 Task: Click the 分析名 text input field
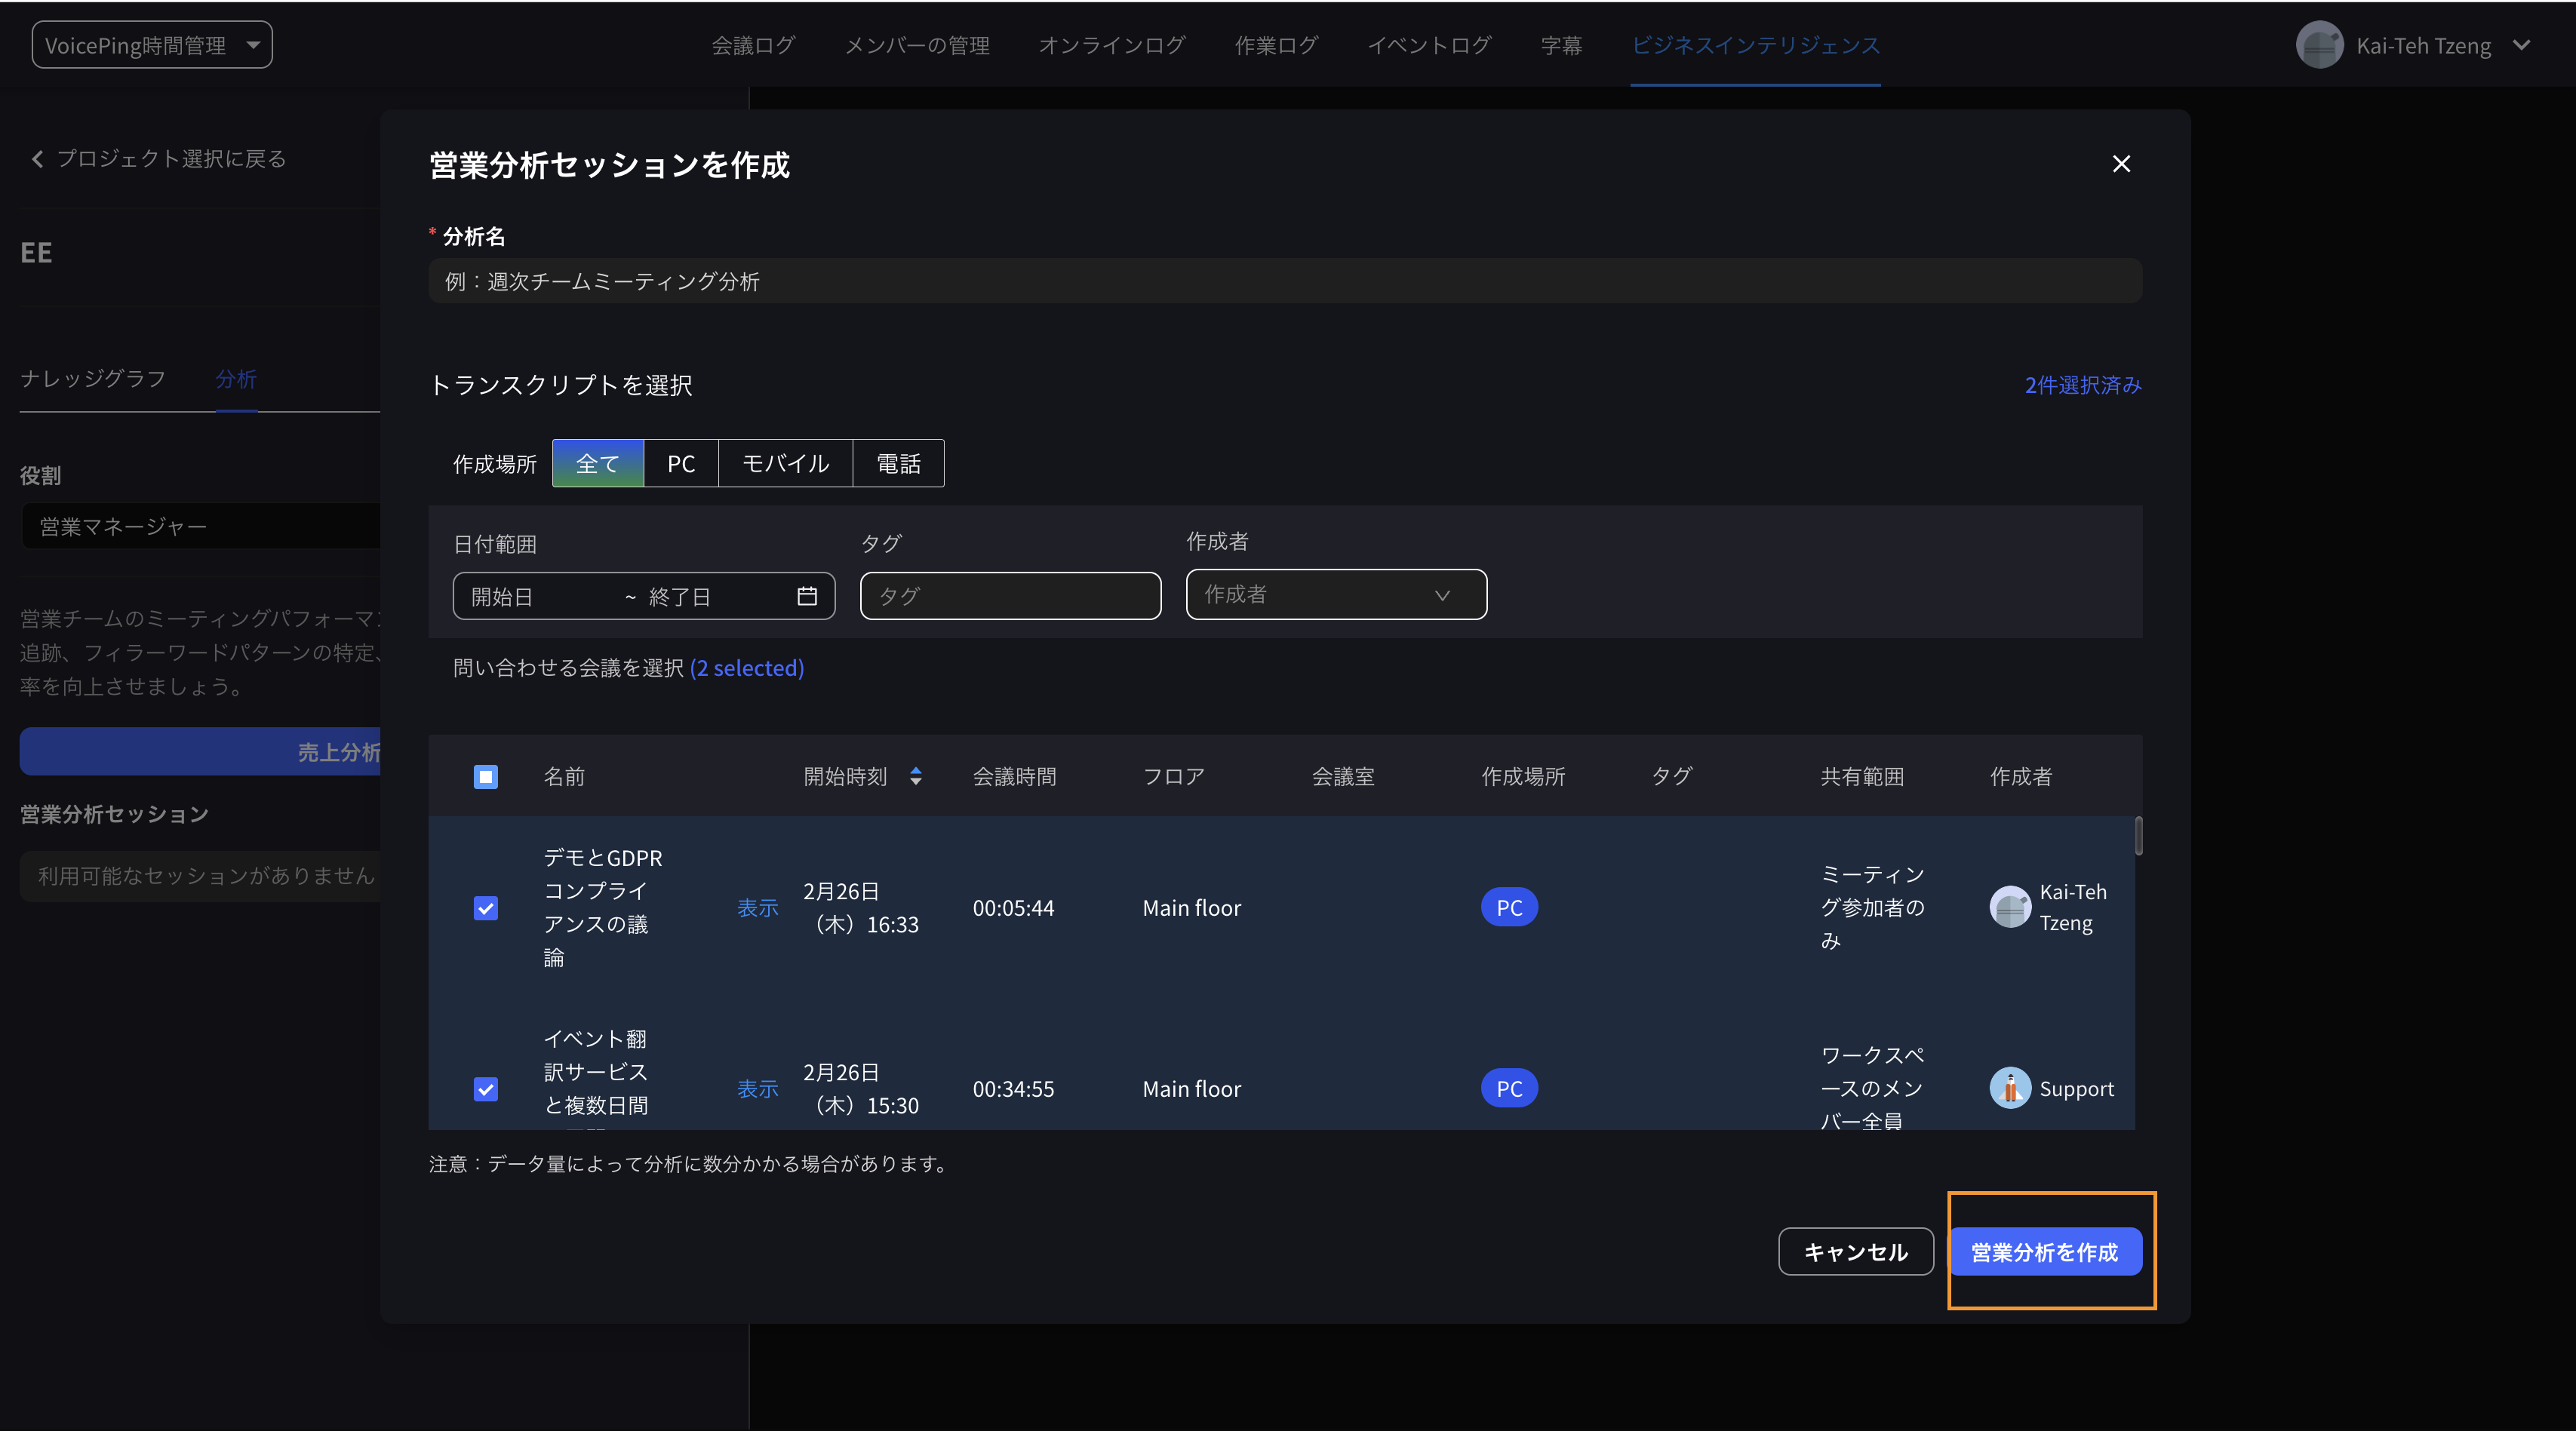(x=1284, y=282)
